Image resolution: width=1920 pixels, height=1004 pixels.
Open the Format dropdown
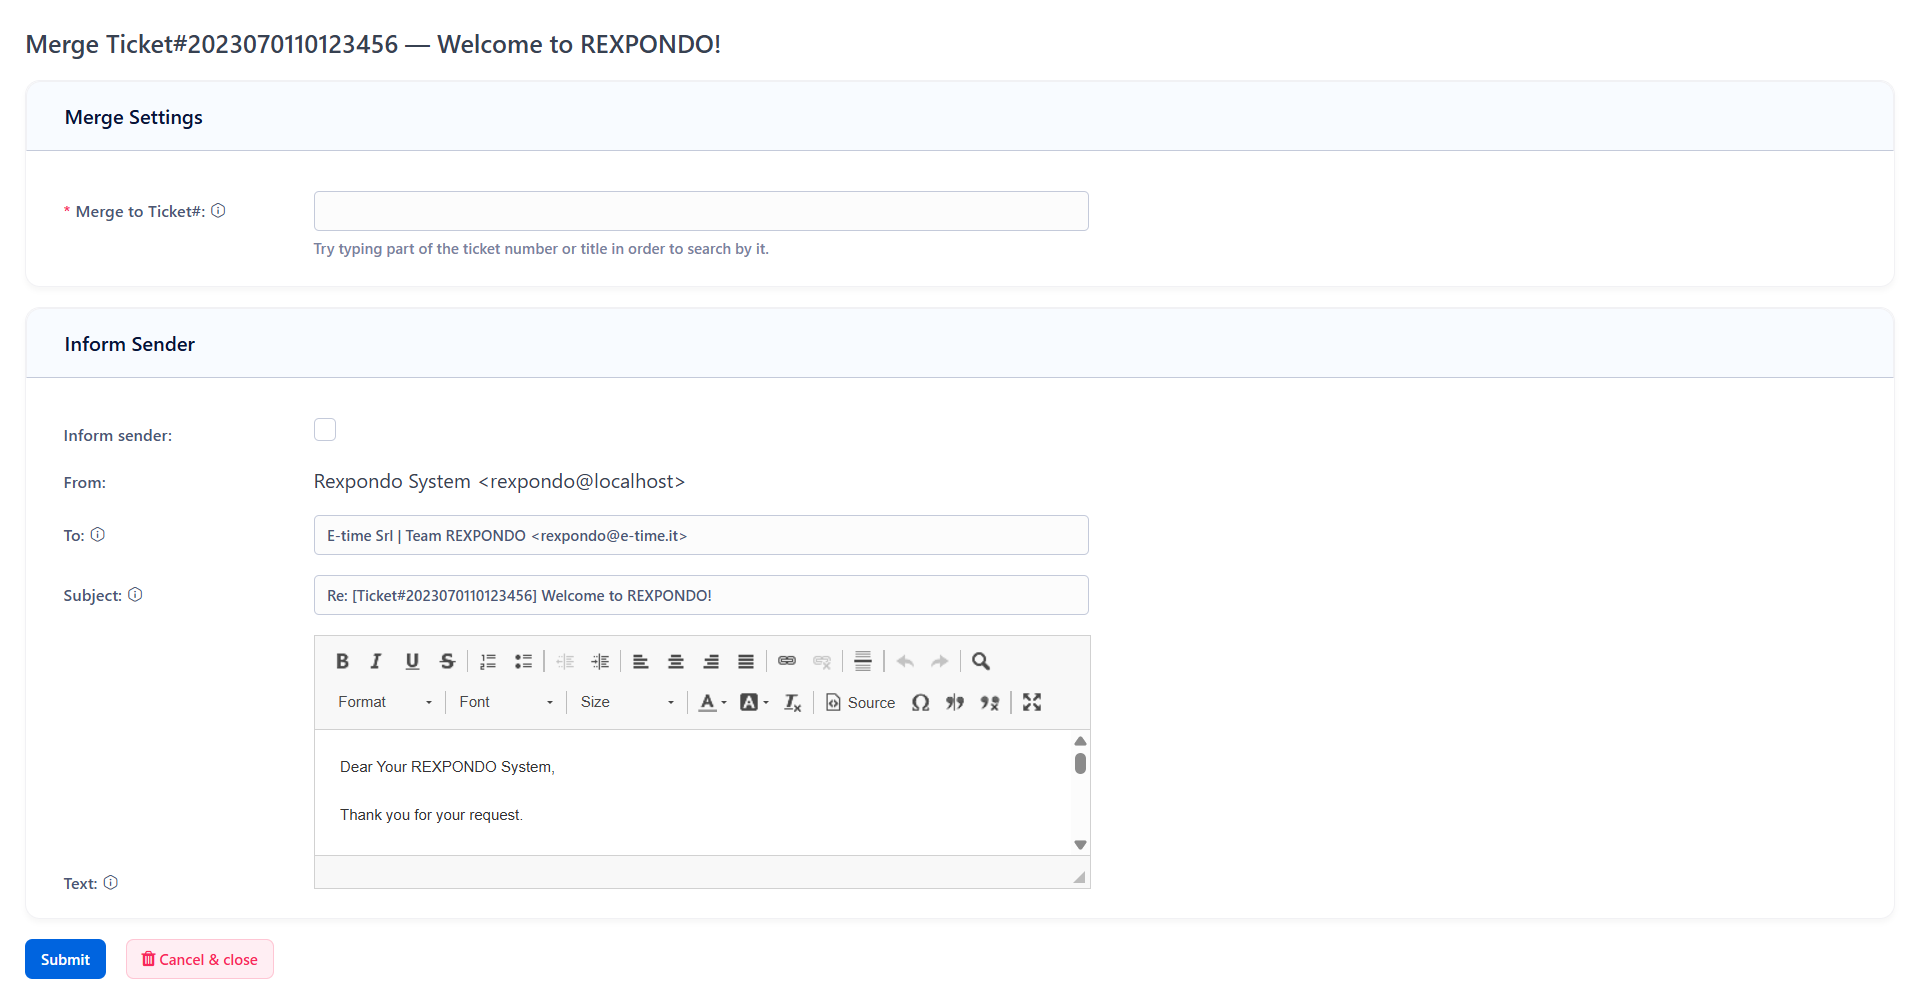(x=385, y=702)
